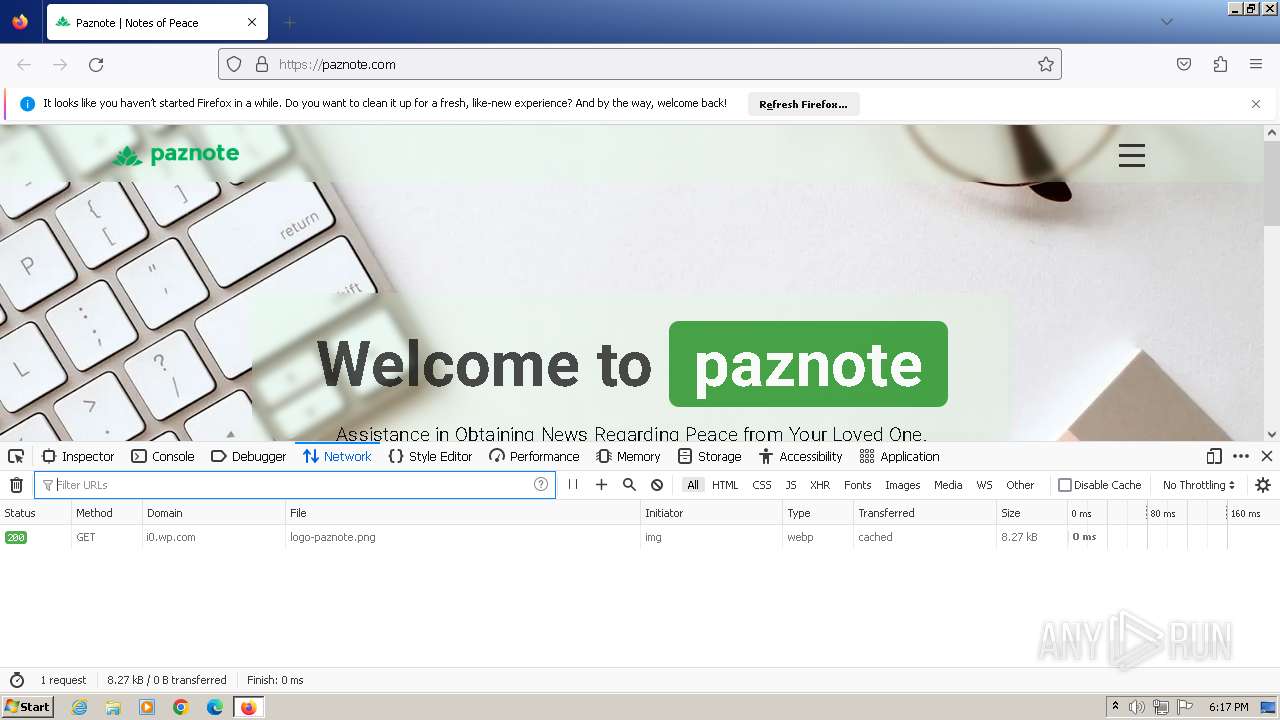Viewport: 1280px width, 720px height.
Task: Switch to the Inspector tab
Action: 78,456
